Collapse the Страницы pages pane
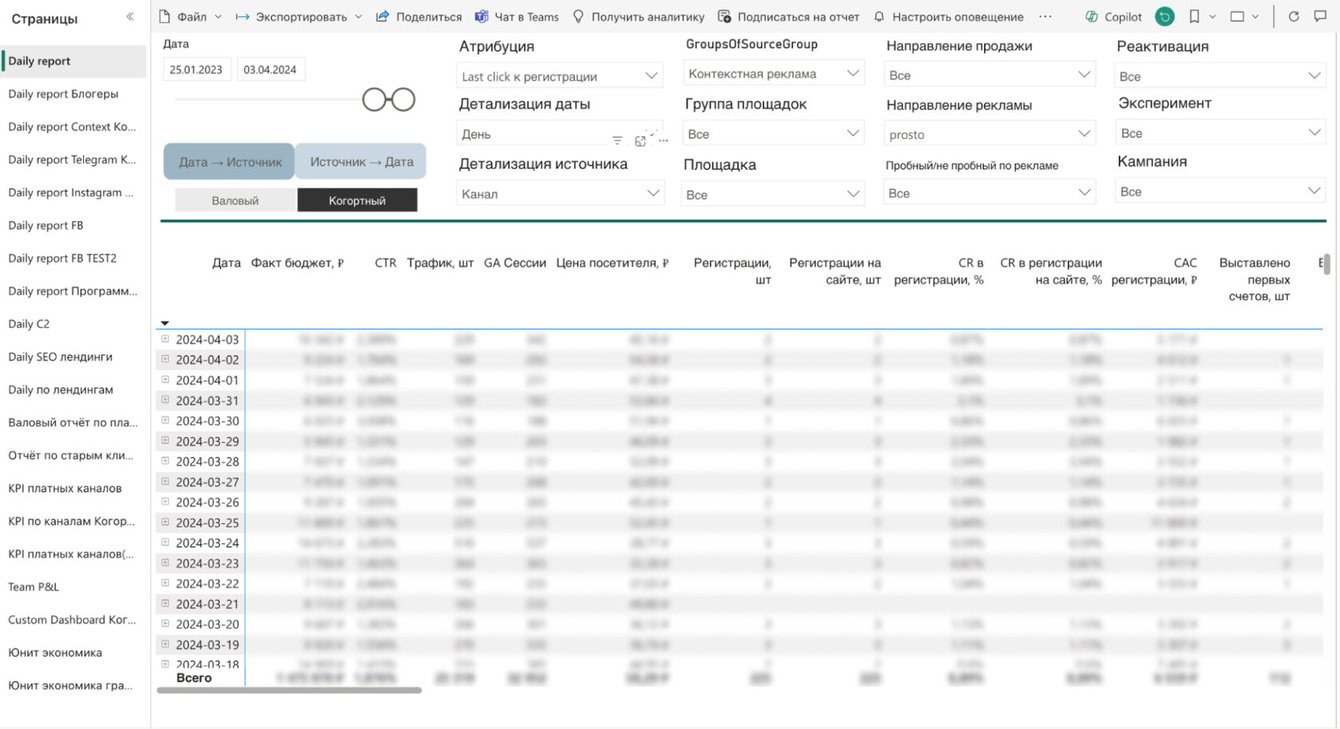The height and width of the screenshot is (729, 1340). (129, 17)
